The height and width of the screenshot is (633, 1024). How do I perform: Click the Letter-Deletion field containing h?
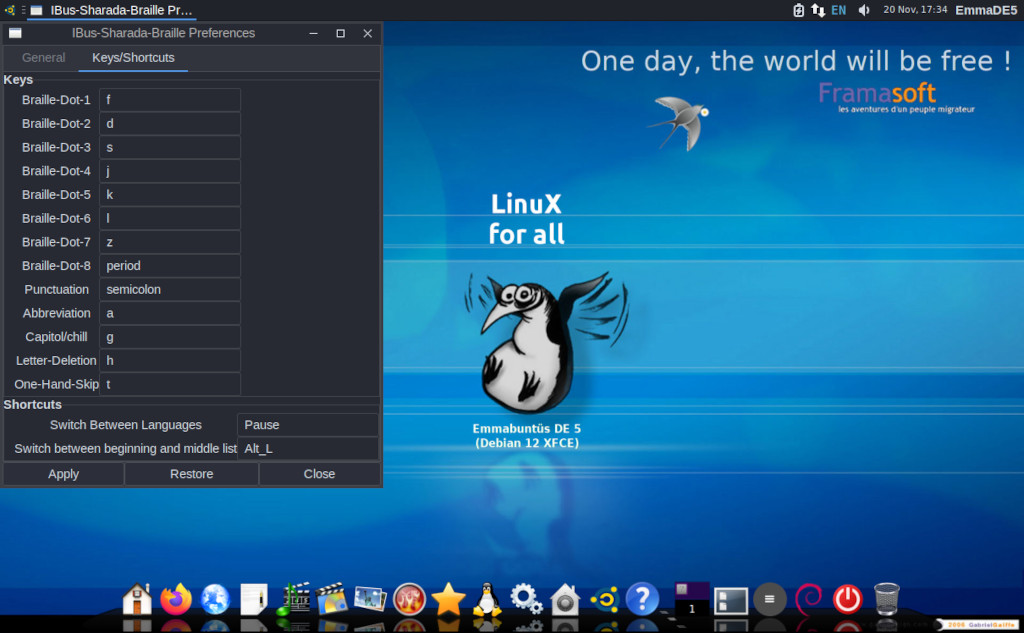coord(170,361)
